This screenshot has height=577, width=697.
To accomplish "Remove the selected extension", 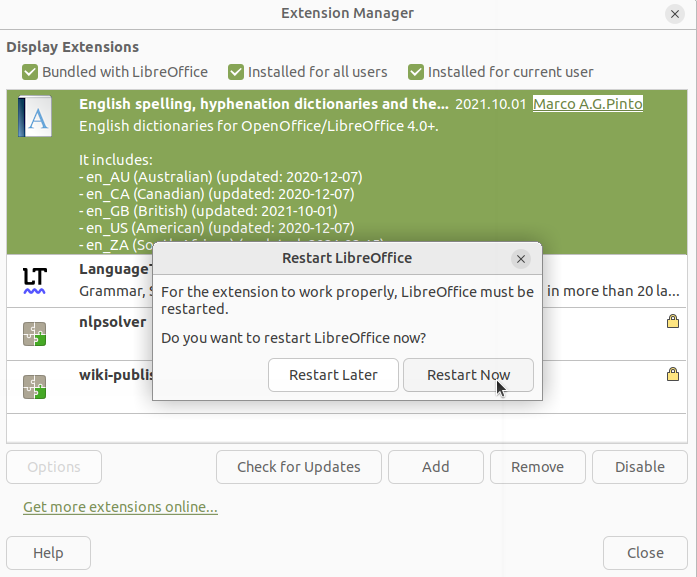I will tap(537, 467).
